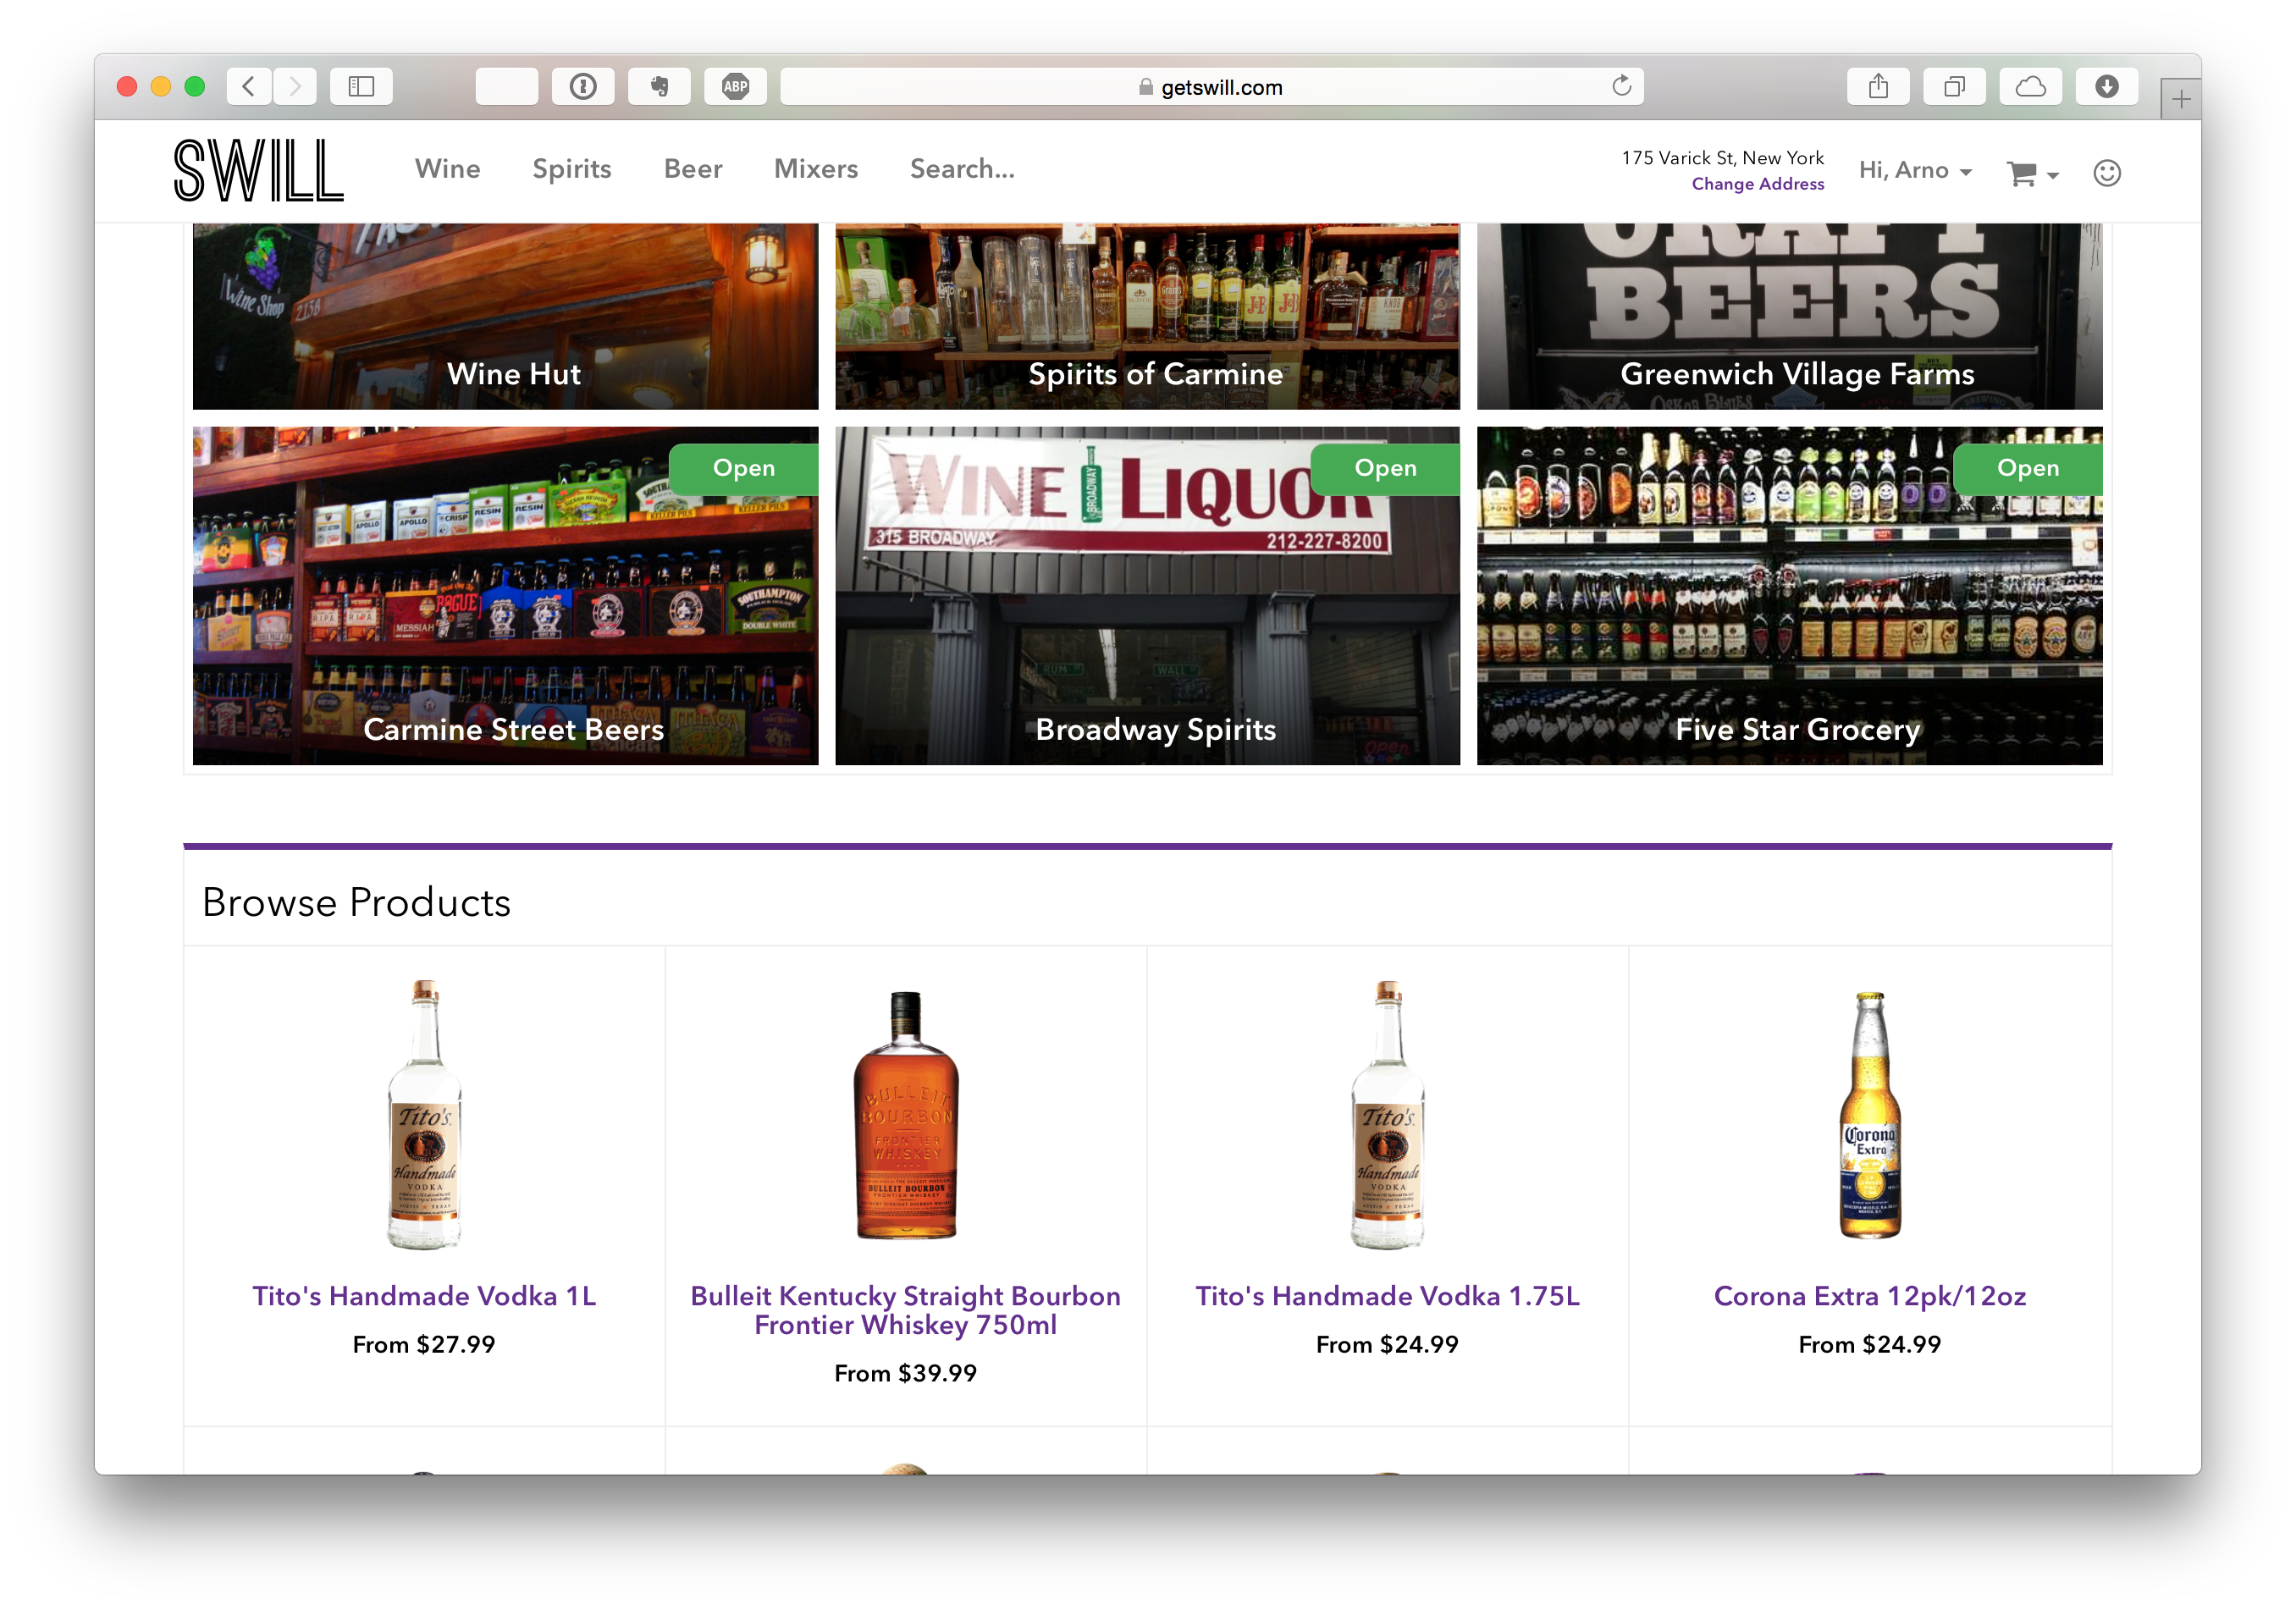
Task: Open the 1Password extension icon
Action: [x=583, y=87]
